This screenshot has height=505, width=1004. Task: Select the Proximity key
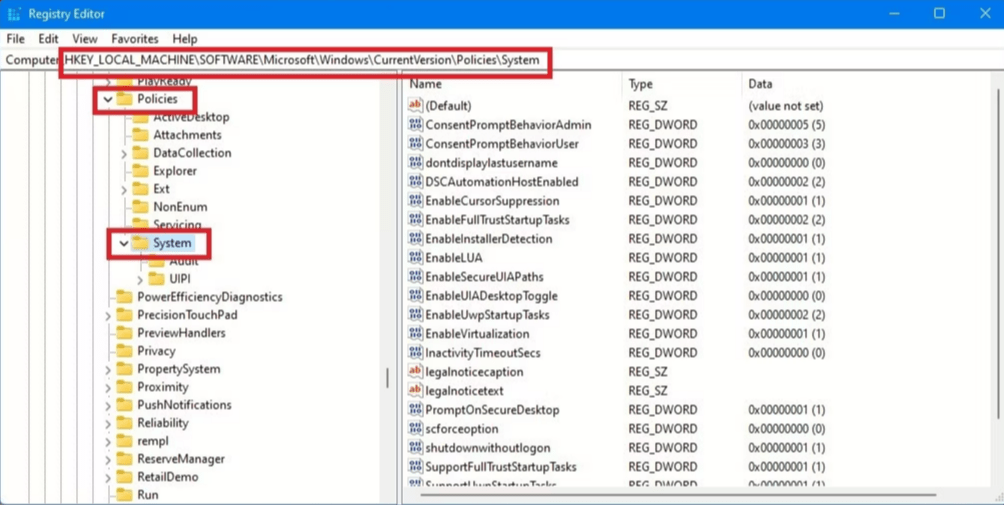coord(163,387)
